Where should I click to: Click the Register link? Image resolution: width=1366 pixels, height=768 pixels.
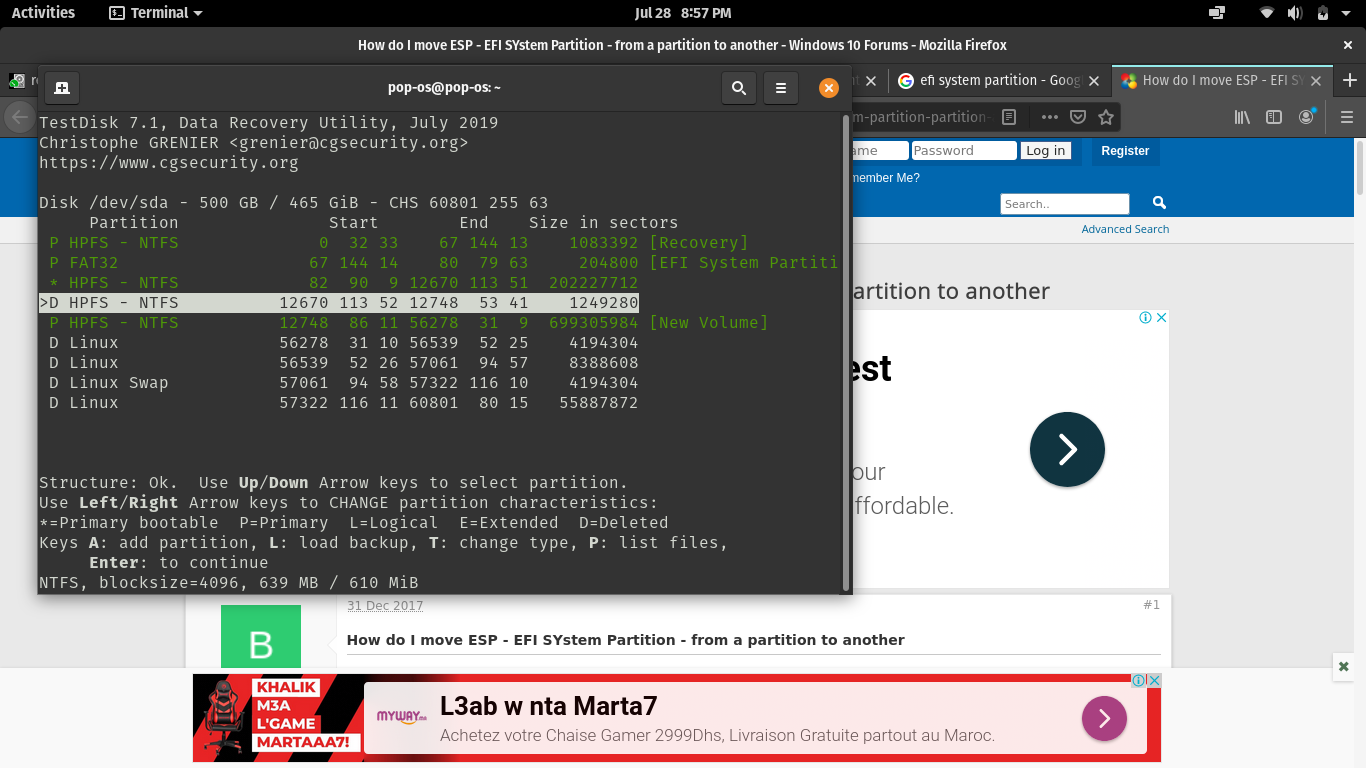click(1125, 151)
